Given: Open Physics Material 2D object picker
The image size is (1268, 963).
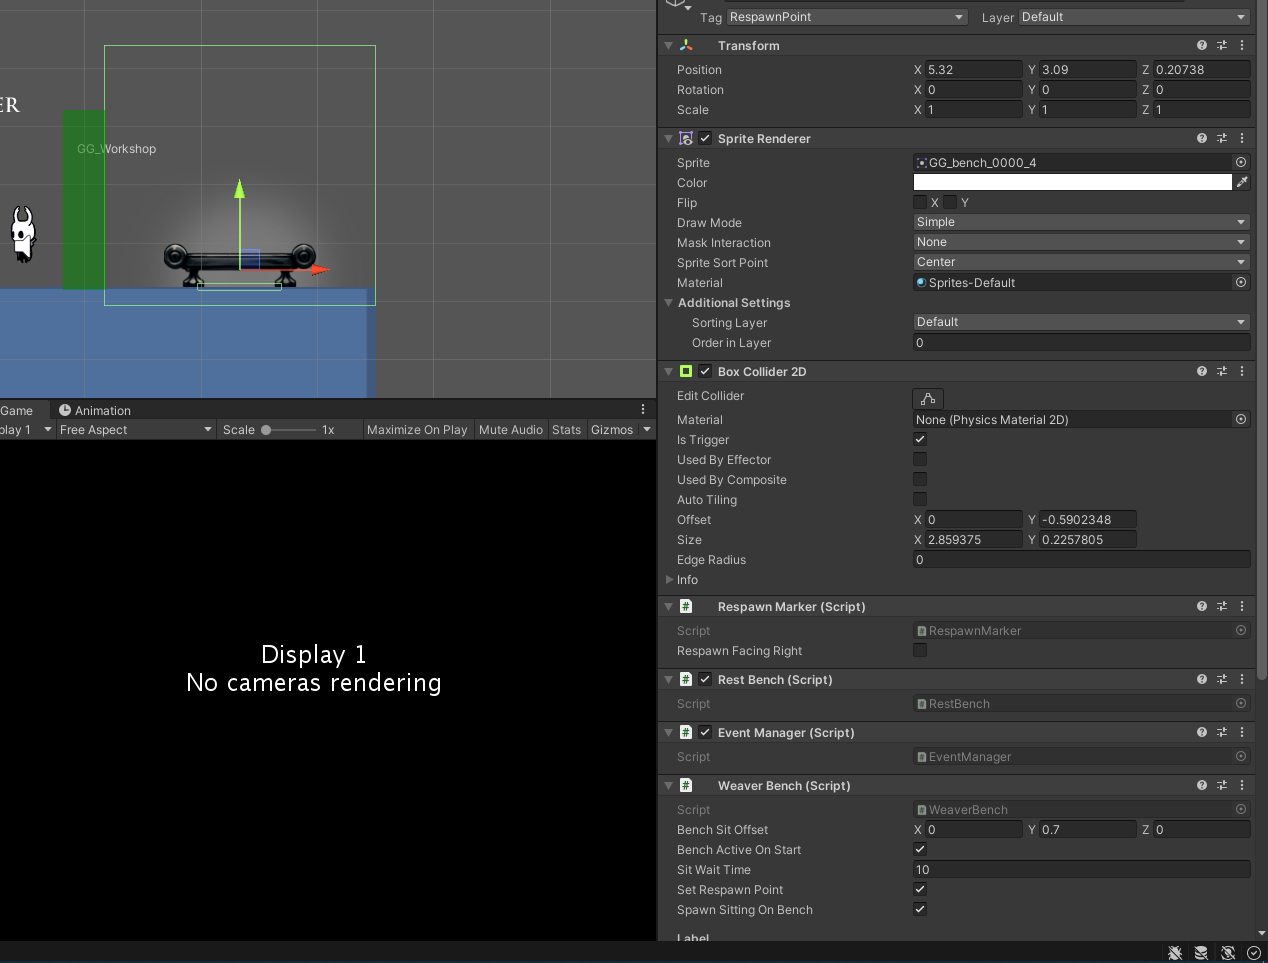Looking at the screenshot, I should tap(1241, 419).
